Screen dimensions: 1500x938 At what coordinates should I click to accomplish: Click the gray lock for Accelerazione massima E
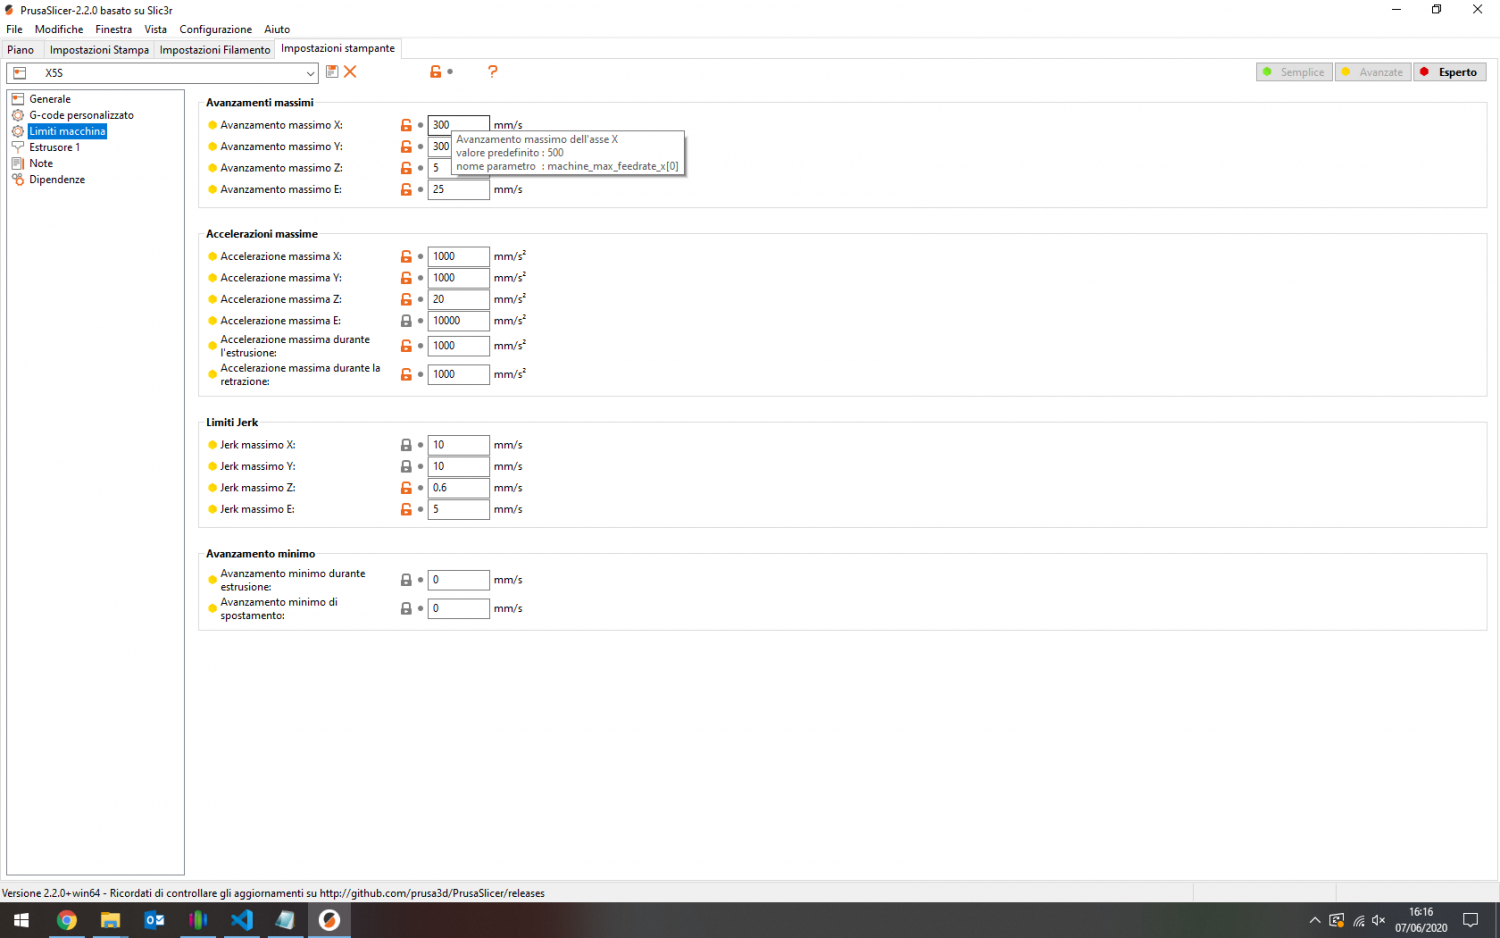pos(406,321)
